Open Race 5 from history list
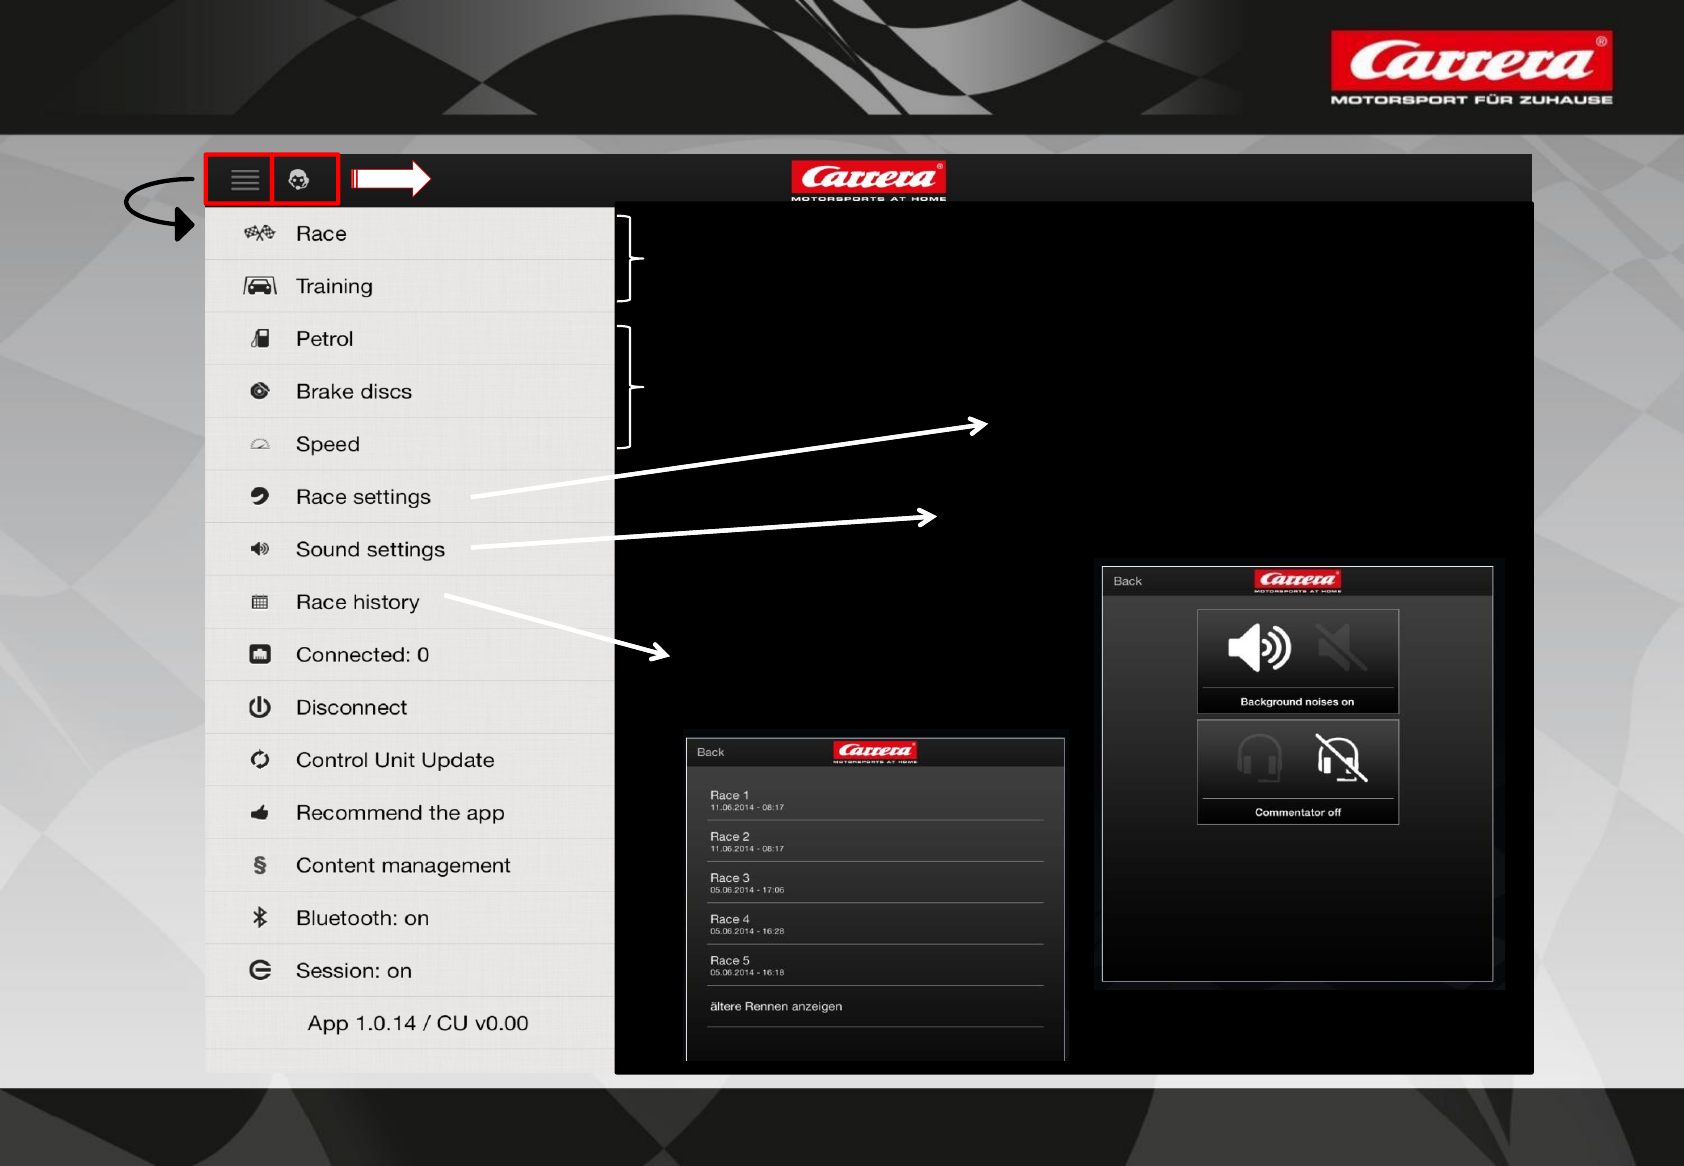This screenshot has width=1684, height=1166. [876, 965]
